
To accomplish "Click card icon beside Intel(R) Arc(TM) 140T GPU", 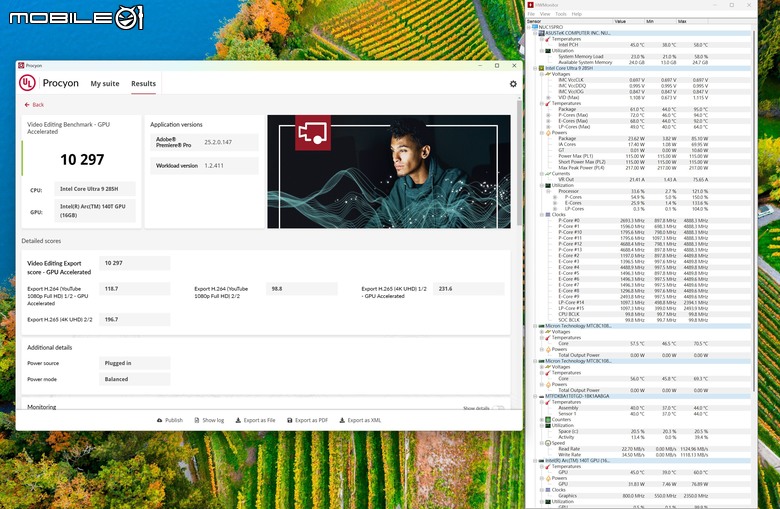I will tap(541, 461).
